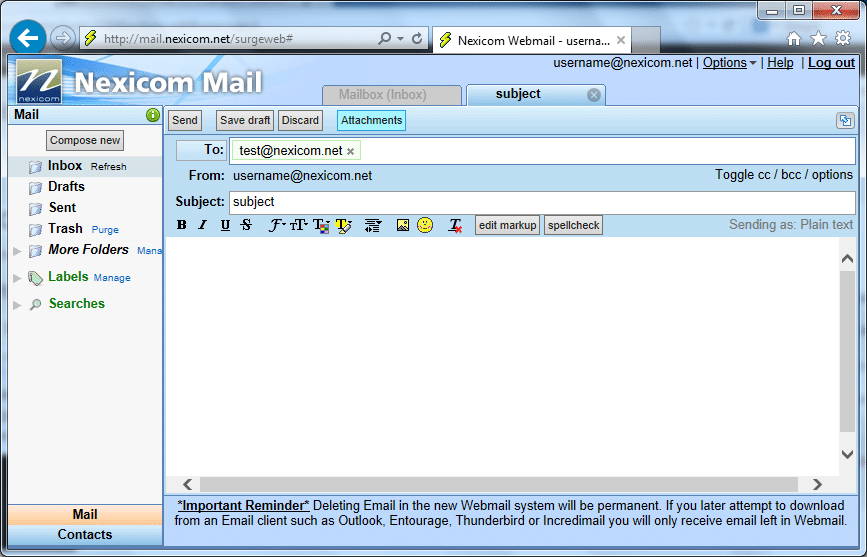Click the vertical scrollbar up arrow
This screenshot has height=557, width=867.
pyautogui.click(x=847, y=258)
